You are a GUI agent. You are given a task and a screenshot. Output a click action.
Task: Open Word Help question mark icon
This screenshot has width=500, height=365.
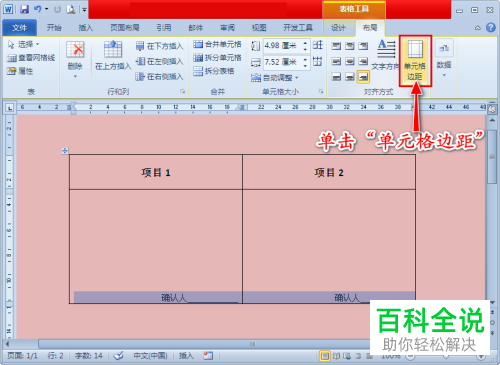491,28
